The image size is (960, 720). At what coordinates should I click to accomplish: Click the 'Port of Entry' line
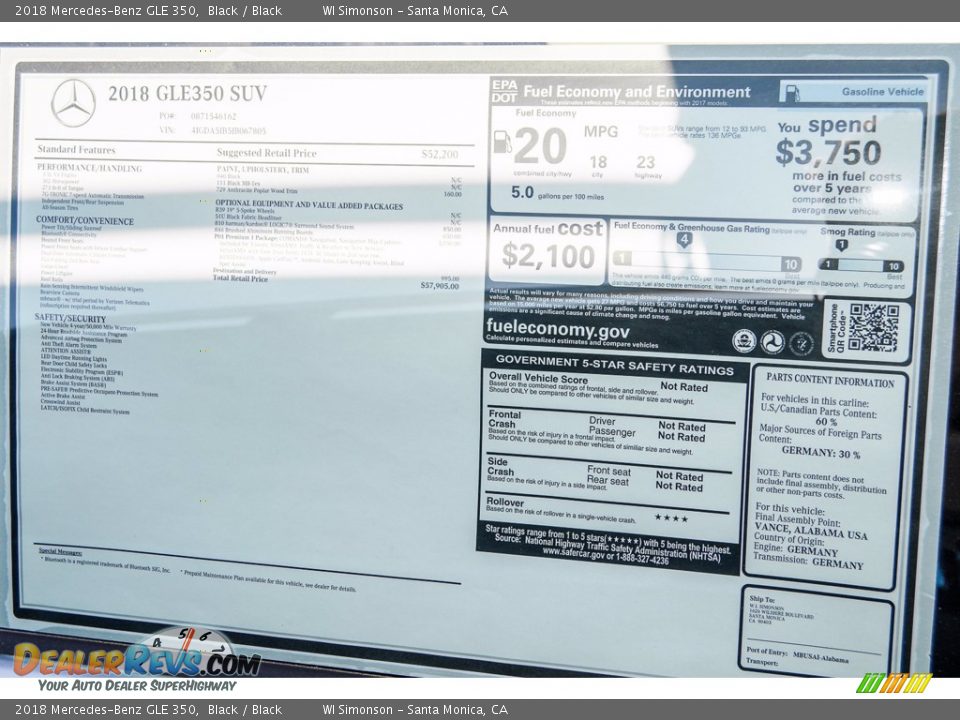pyautogui.click(x=797, y=654)
